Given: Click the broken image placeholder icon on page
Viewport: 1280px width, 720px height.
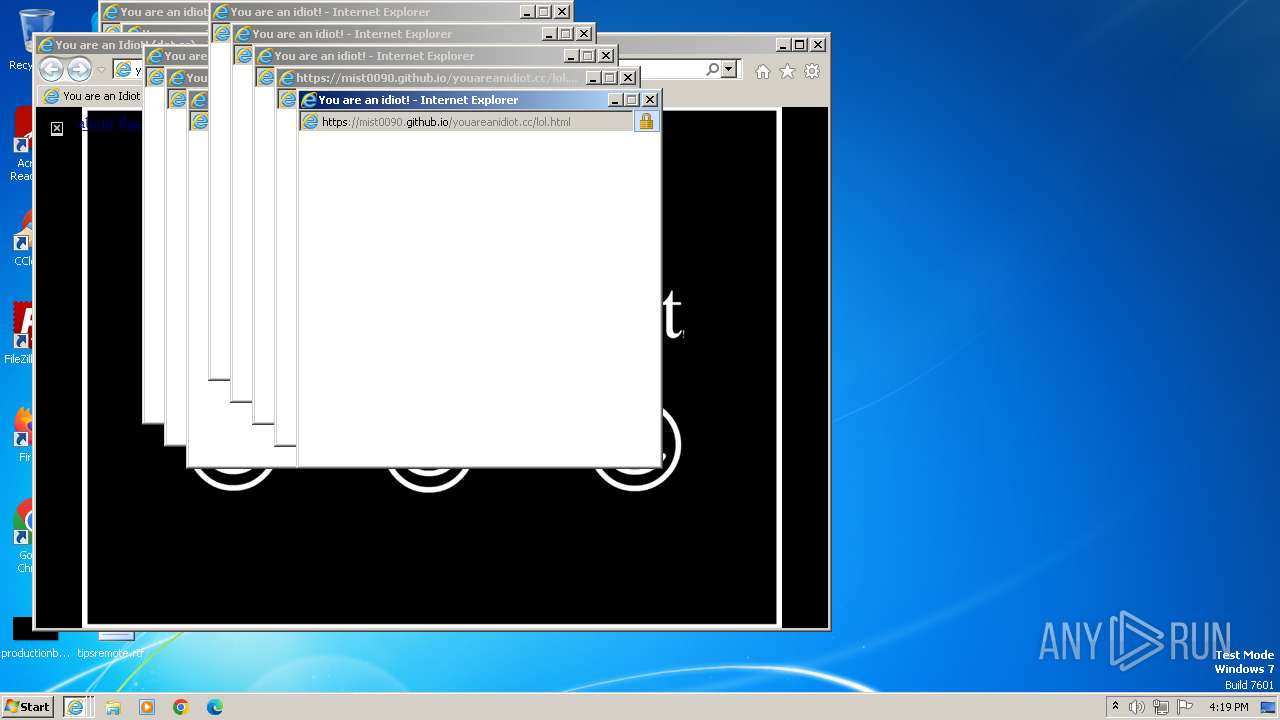Looking at the screenshot, I should [57, 128].
